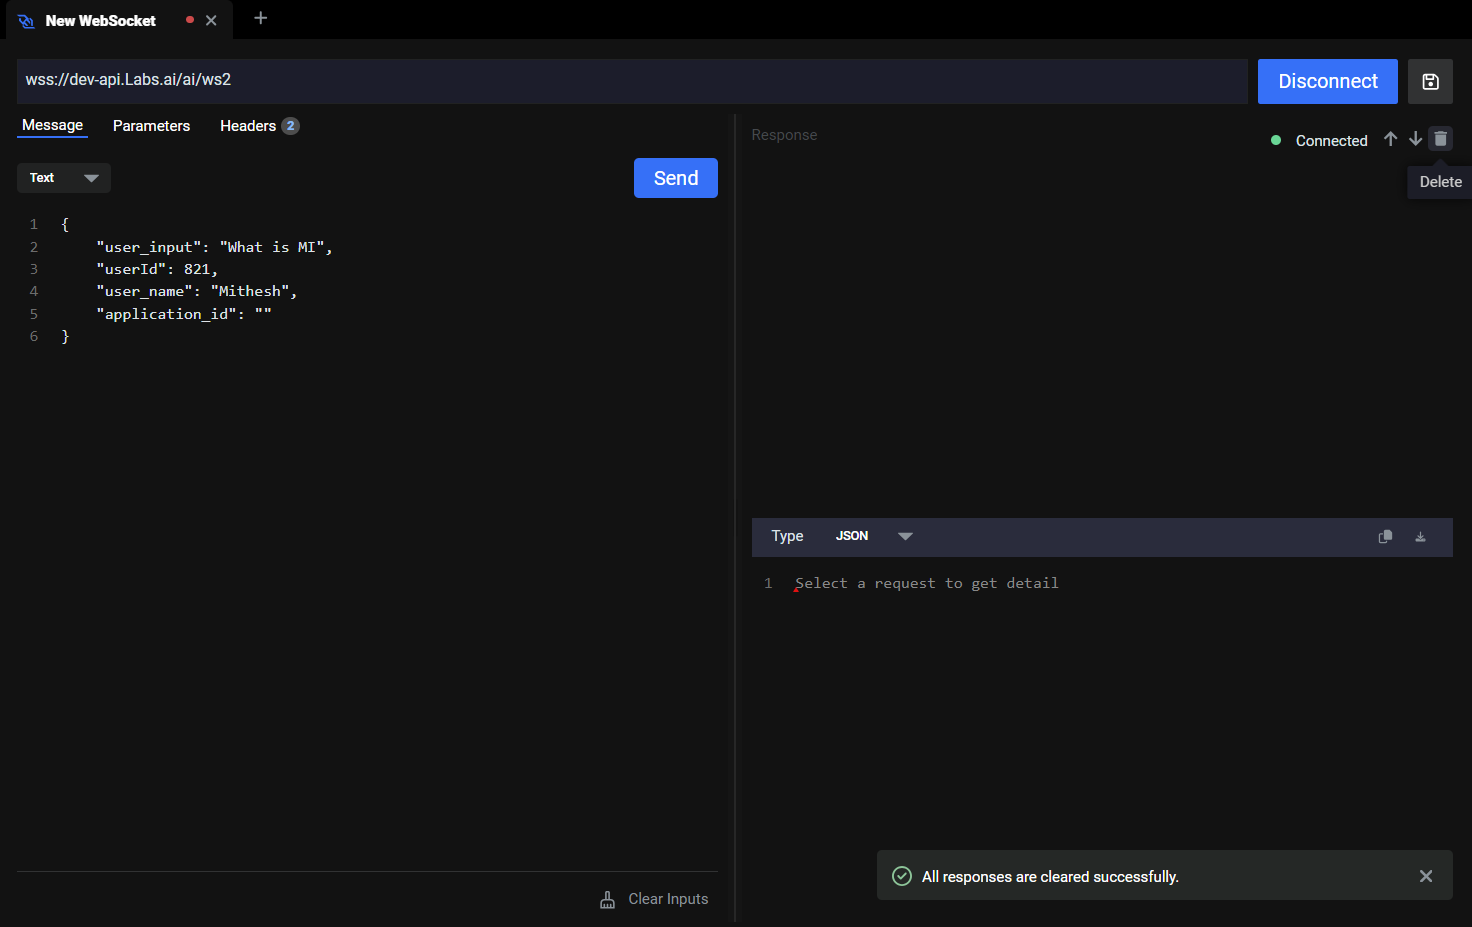Click the broom icon beside Clear Inputs
The image size is (1472, 927).
pyautogui.click(x=607, y=900)
